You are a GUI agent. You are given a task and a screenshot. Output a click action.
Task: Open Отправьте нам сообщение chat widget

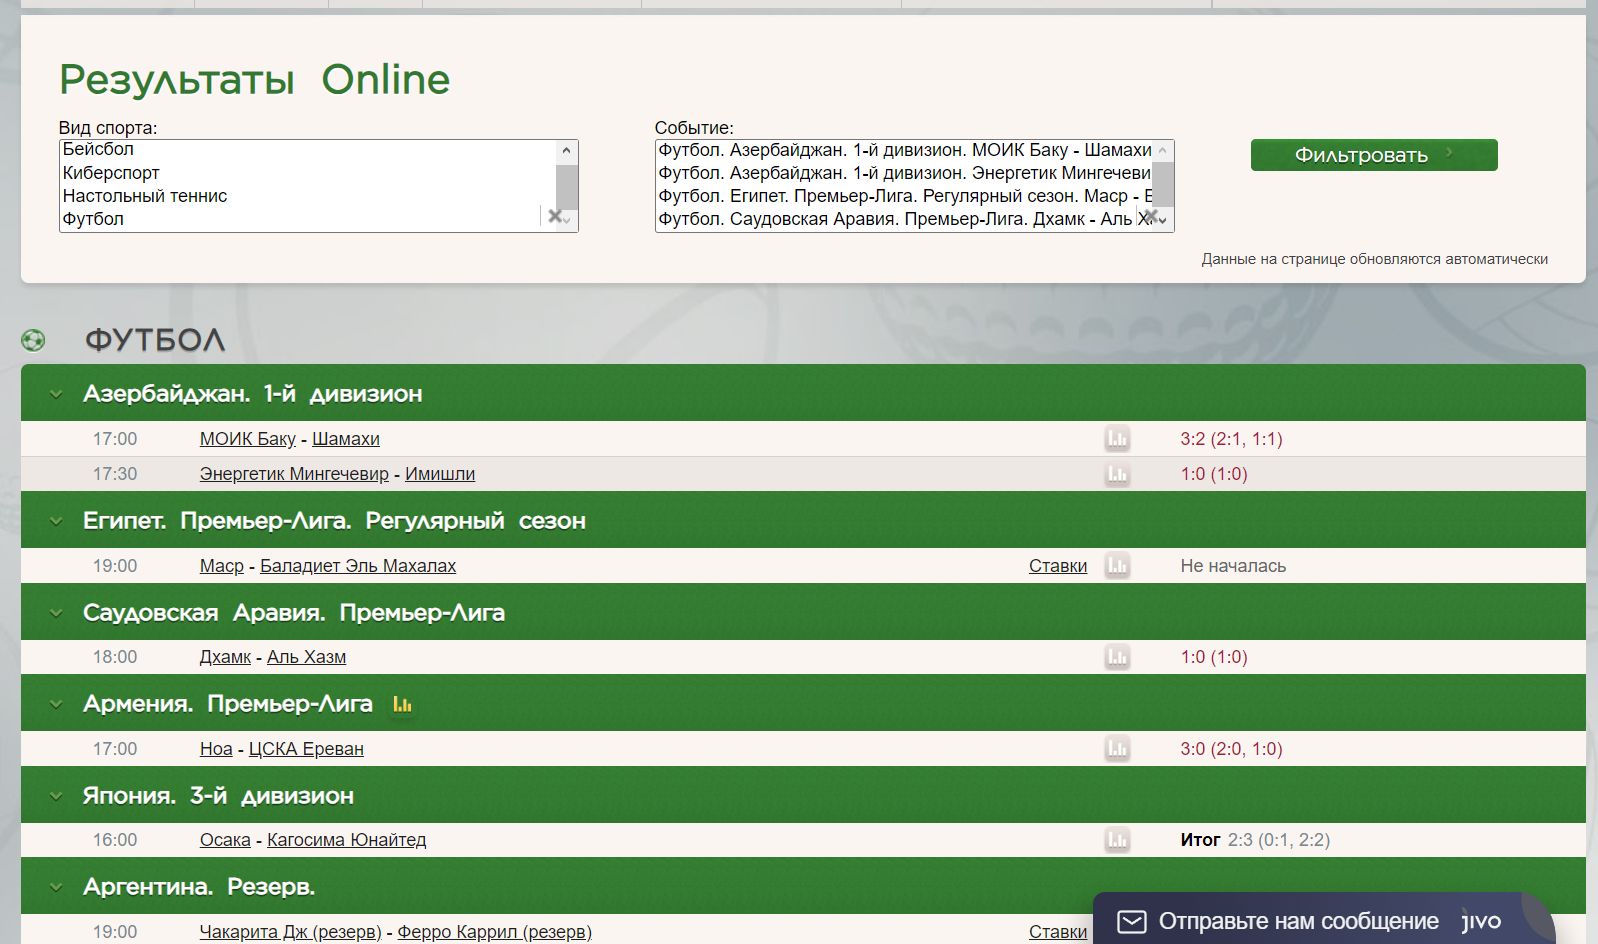[1324, 920]
